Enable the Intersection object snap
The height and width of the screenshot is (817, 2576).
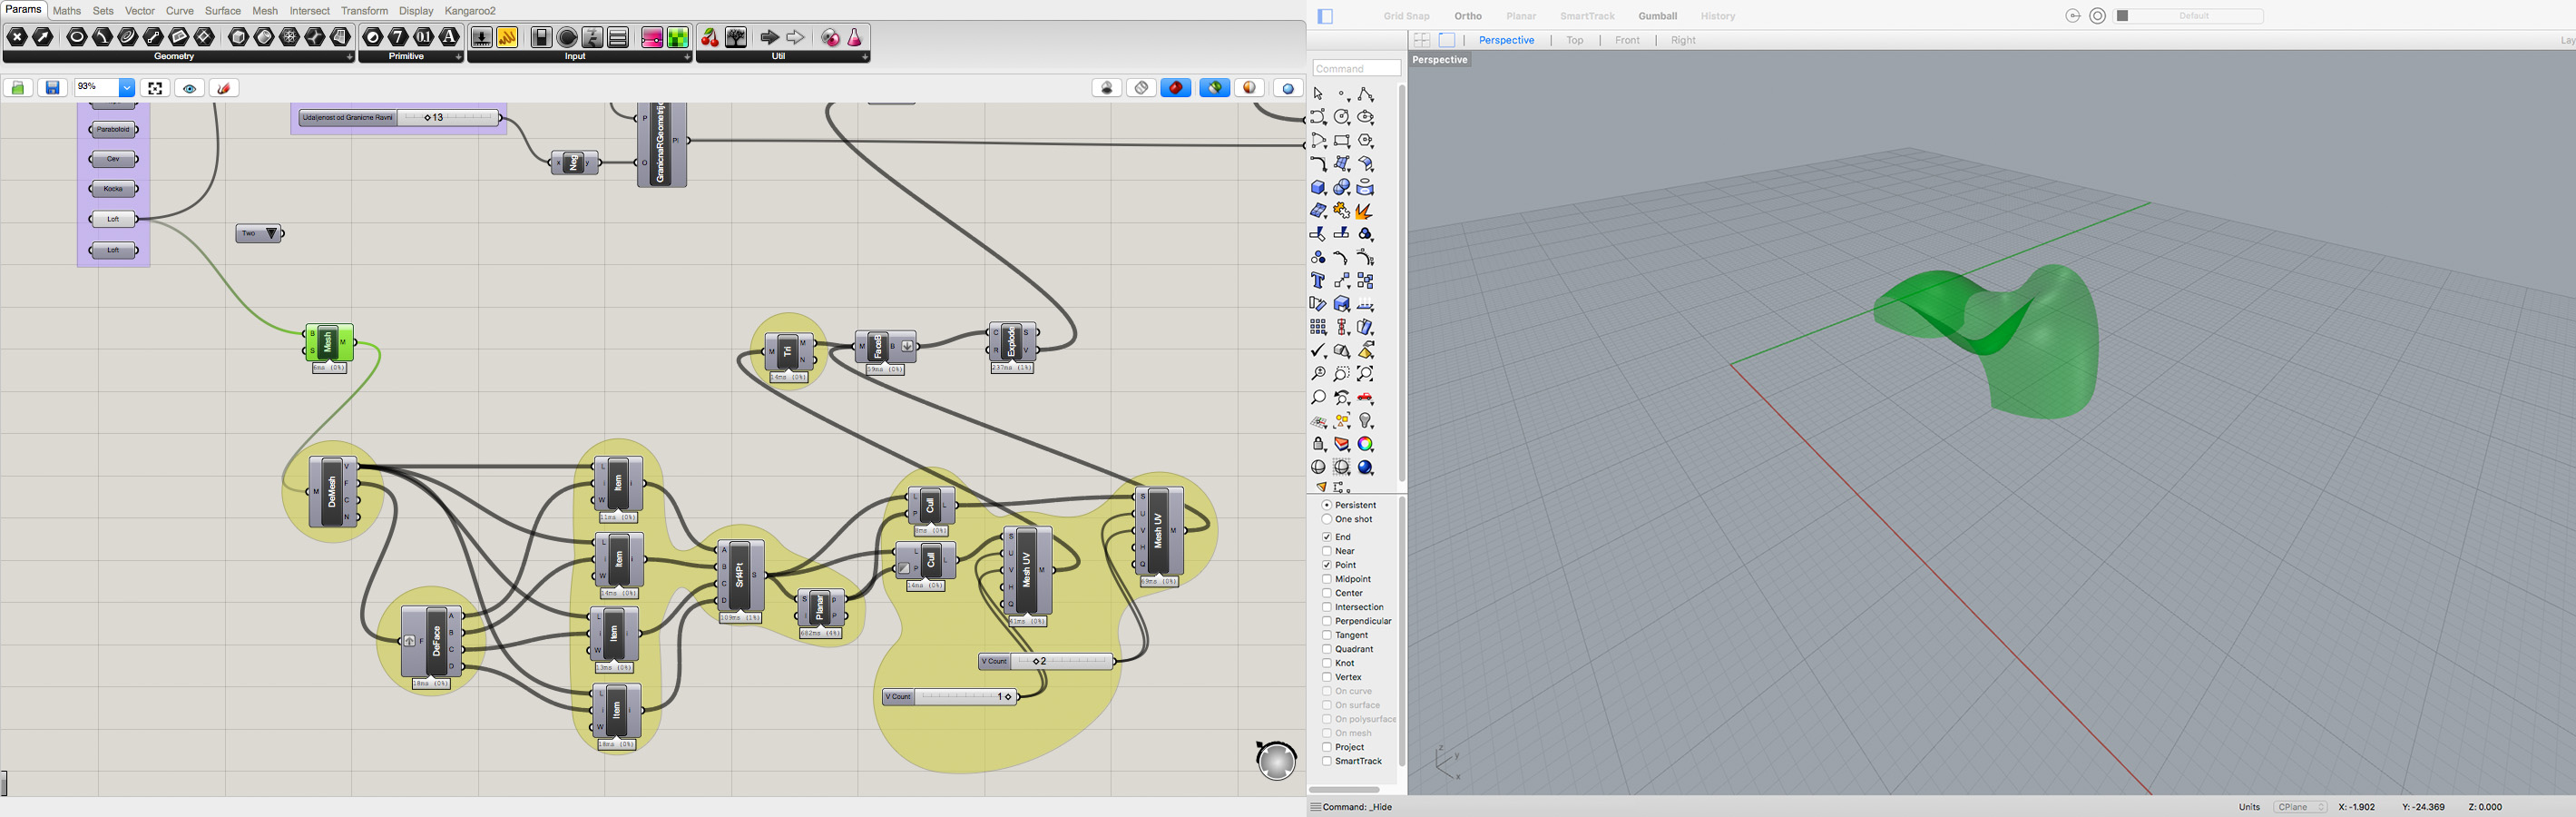tap(1326, 607)
